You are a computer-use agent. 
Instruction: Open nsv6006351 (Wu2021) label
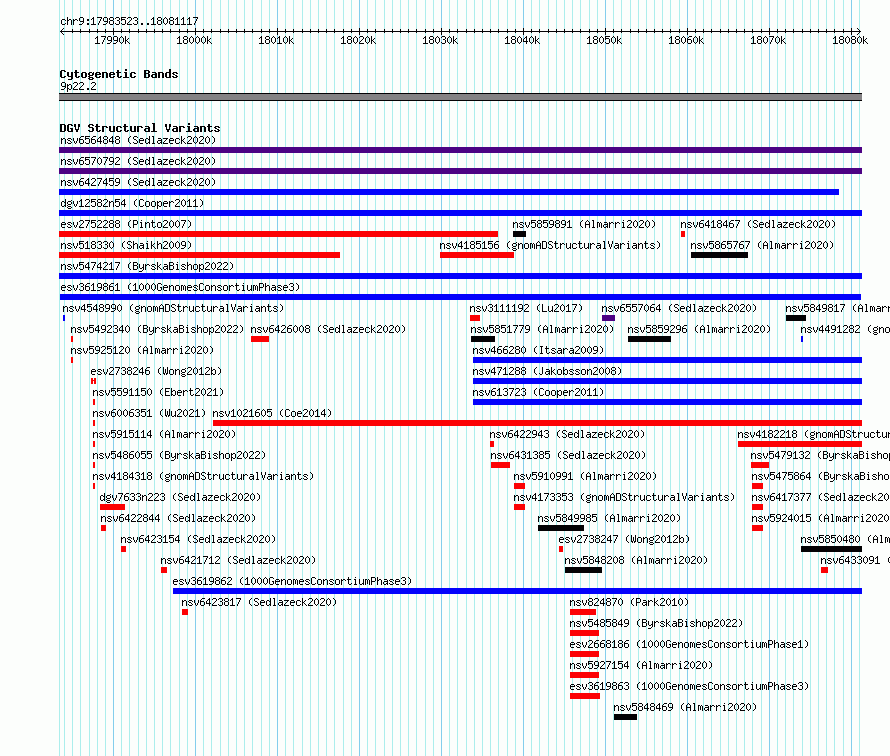pos(149,413)
